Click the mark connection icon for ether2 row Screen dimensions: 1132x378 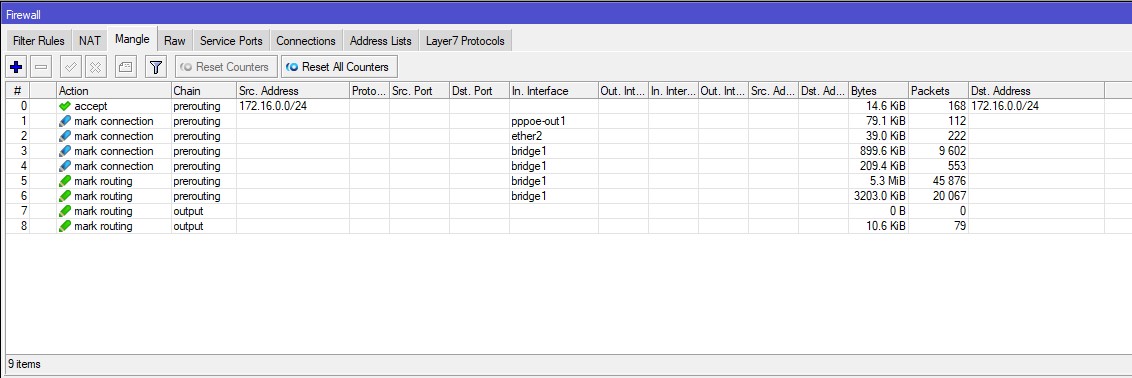click(x=65, y=136)
